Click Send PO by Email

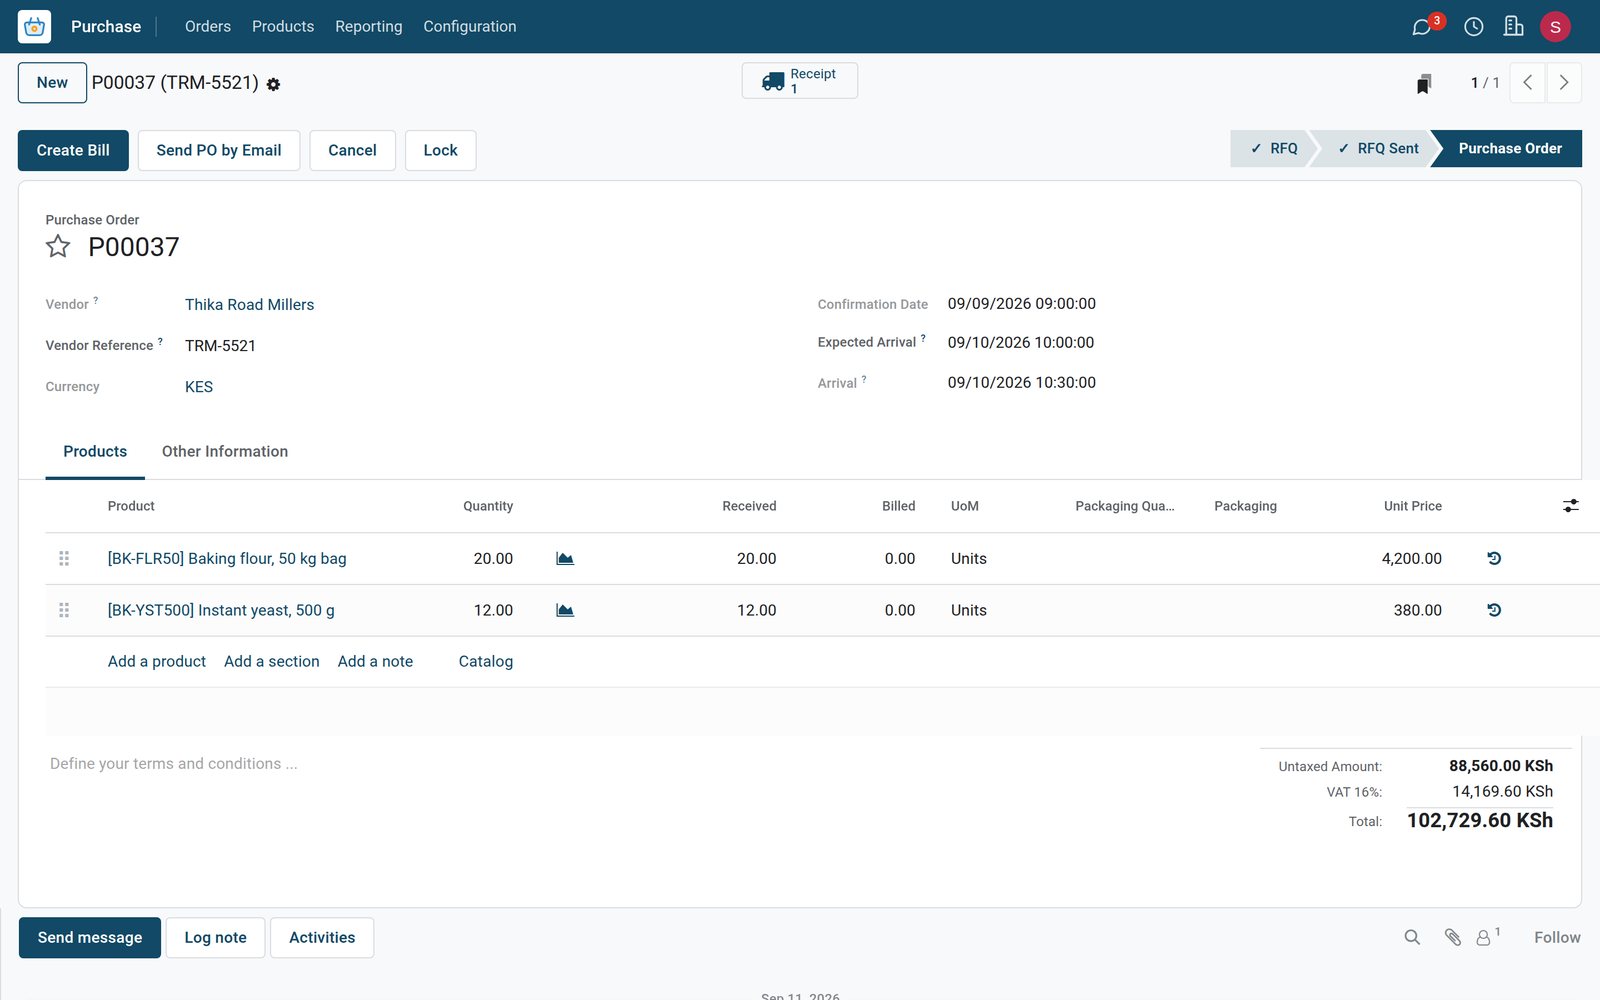[x=219, y=150]
